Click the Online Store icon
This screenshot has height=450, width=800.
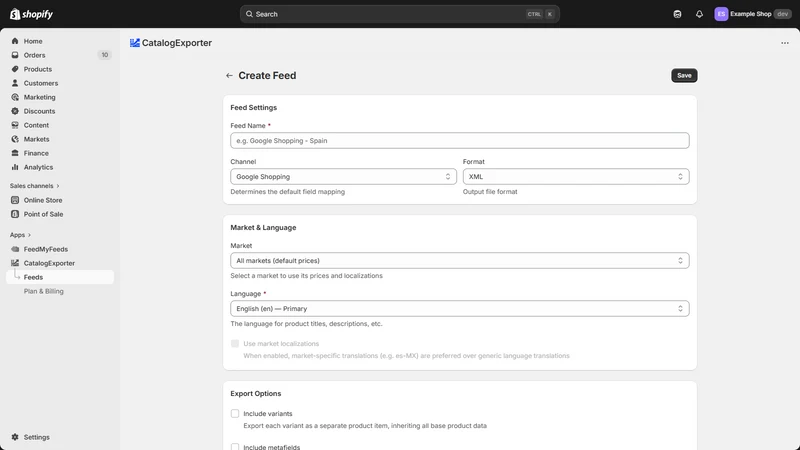click(15, 200)
